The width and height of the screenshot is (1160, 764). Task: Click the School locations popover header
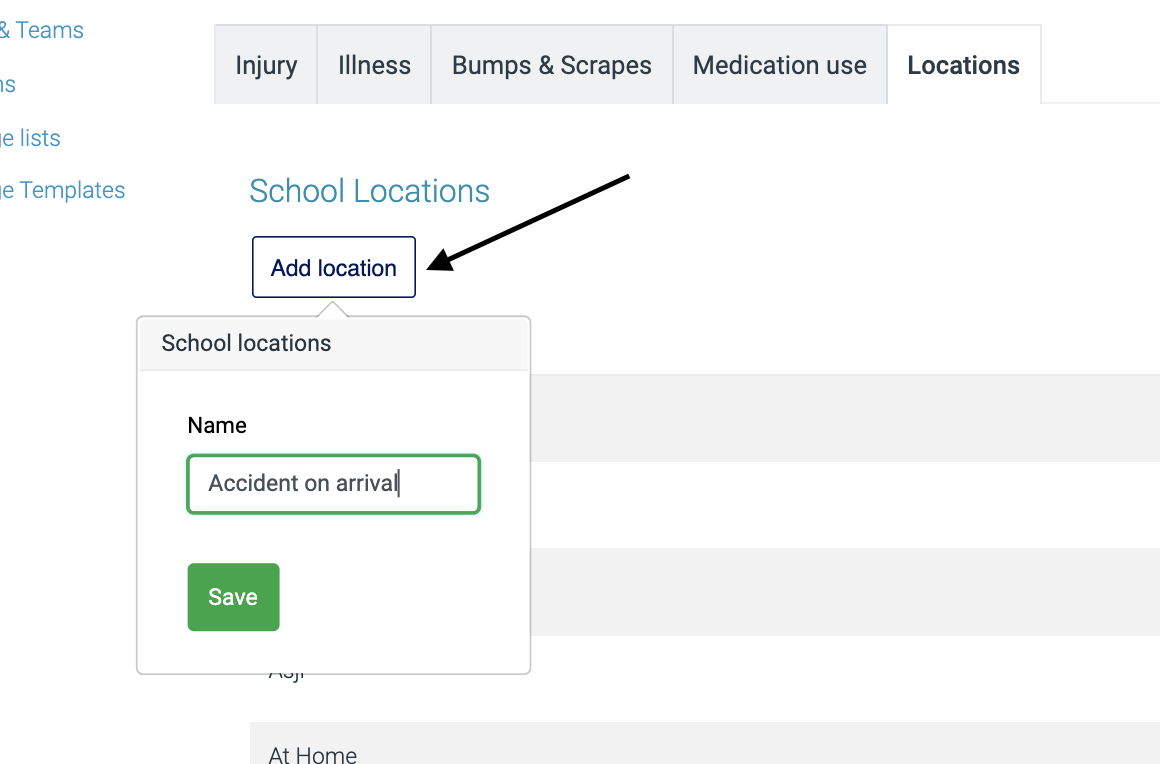246,343
